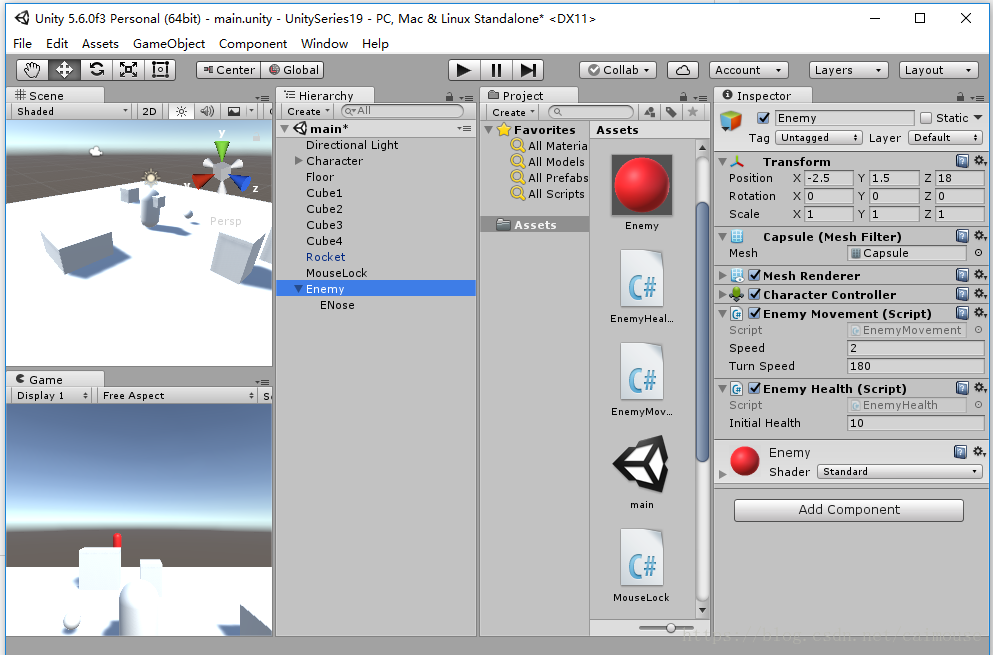Select the Project tab
The image size is (993, 655).
[528, 96]
